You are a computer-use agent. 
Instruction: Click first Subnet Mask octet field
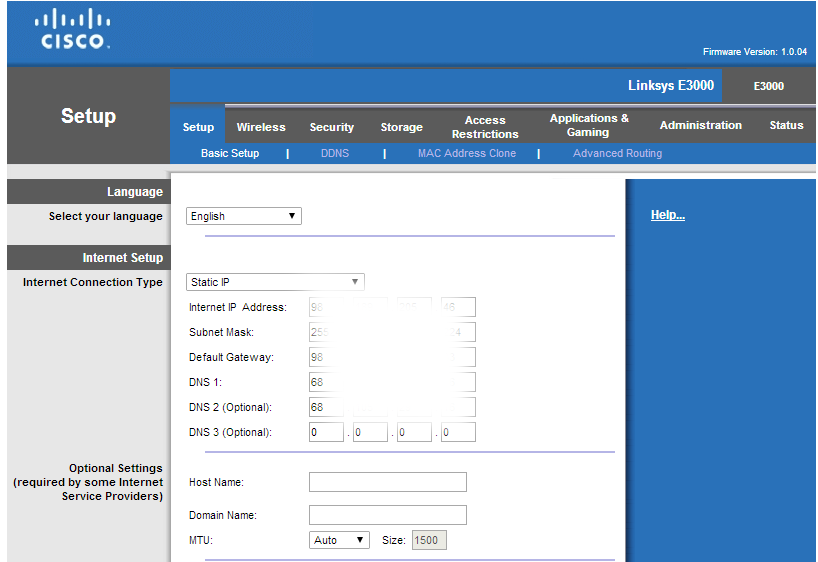[x=326, y=332]
